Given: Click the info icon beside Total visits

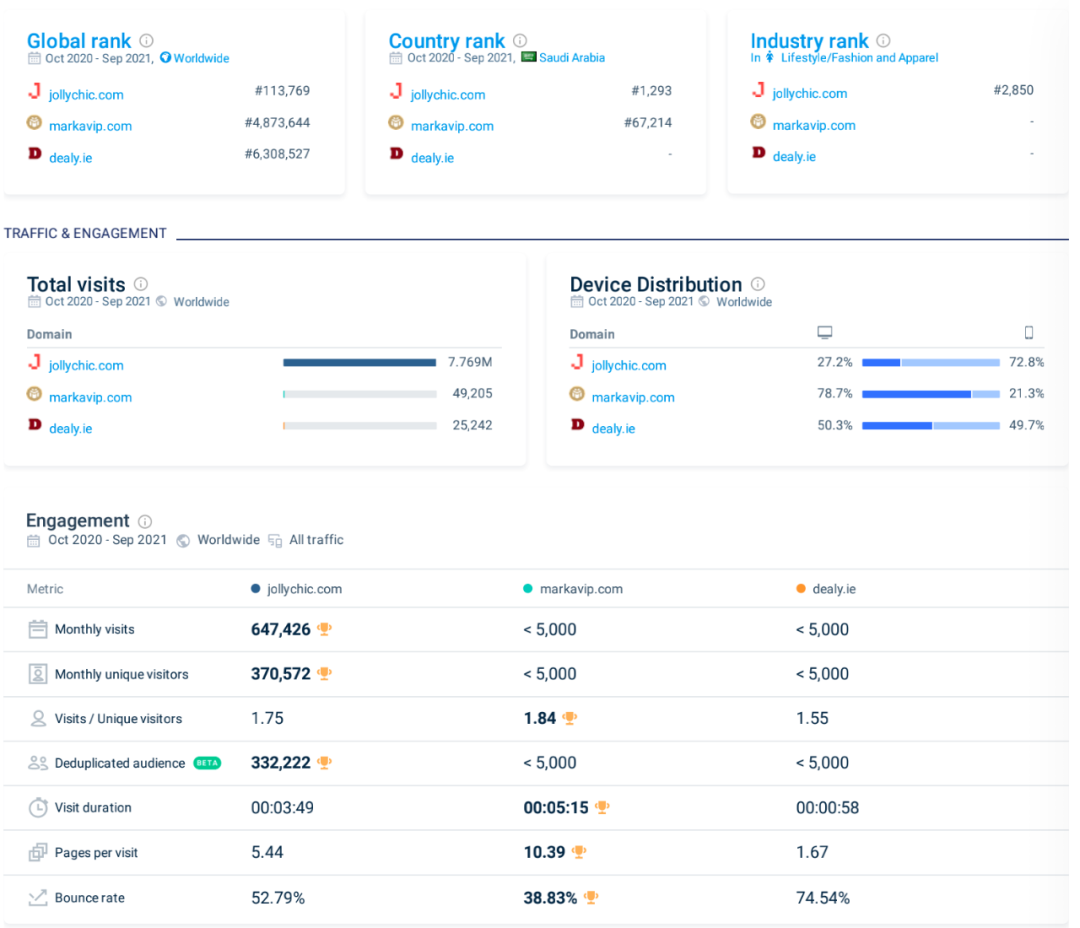Looking at the screenshot, I should [141, 284].
